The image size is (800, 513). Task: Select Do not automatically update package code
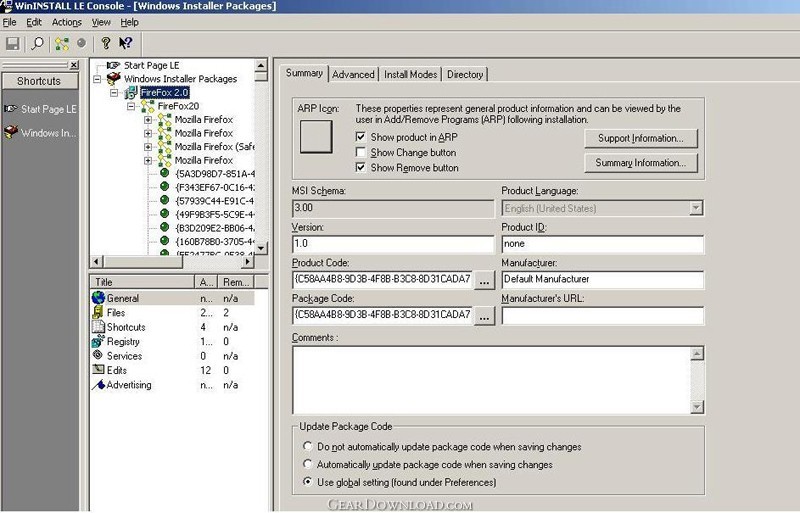click(307, 446)
